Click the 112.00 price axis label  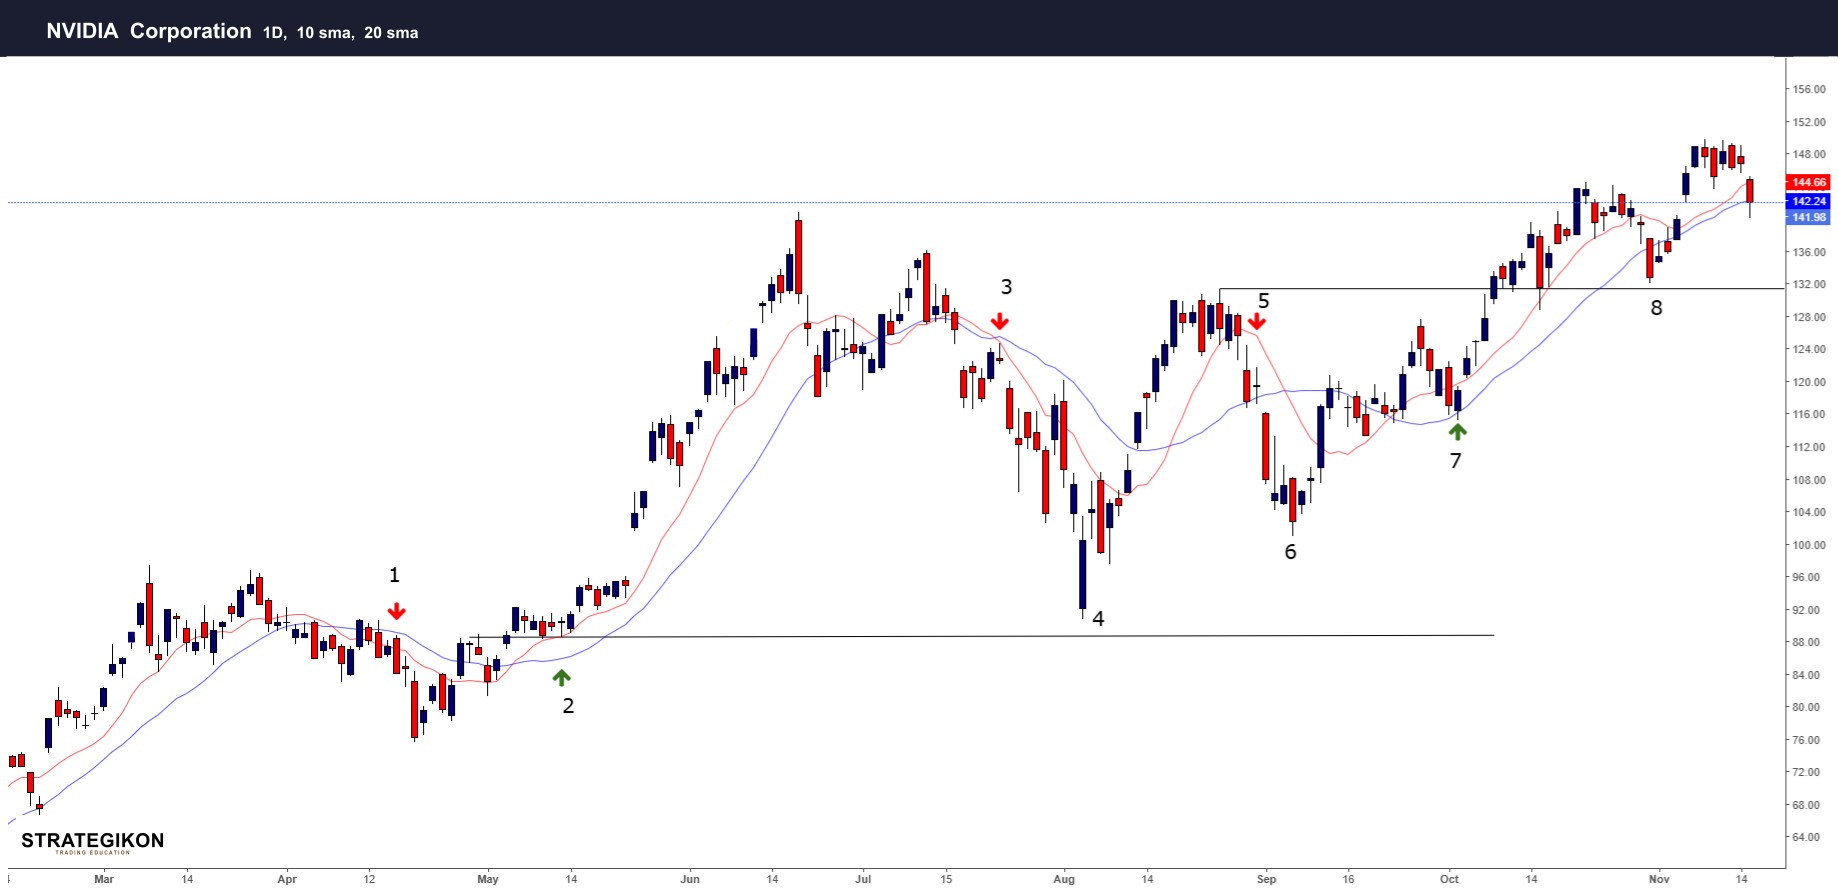[1809, 447]
